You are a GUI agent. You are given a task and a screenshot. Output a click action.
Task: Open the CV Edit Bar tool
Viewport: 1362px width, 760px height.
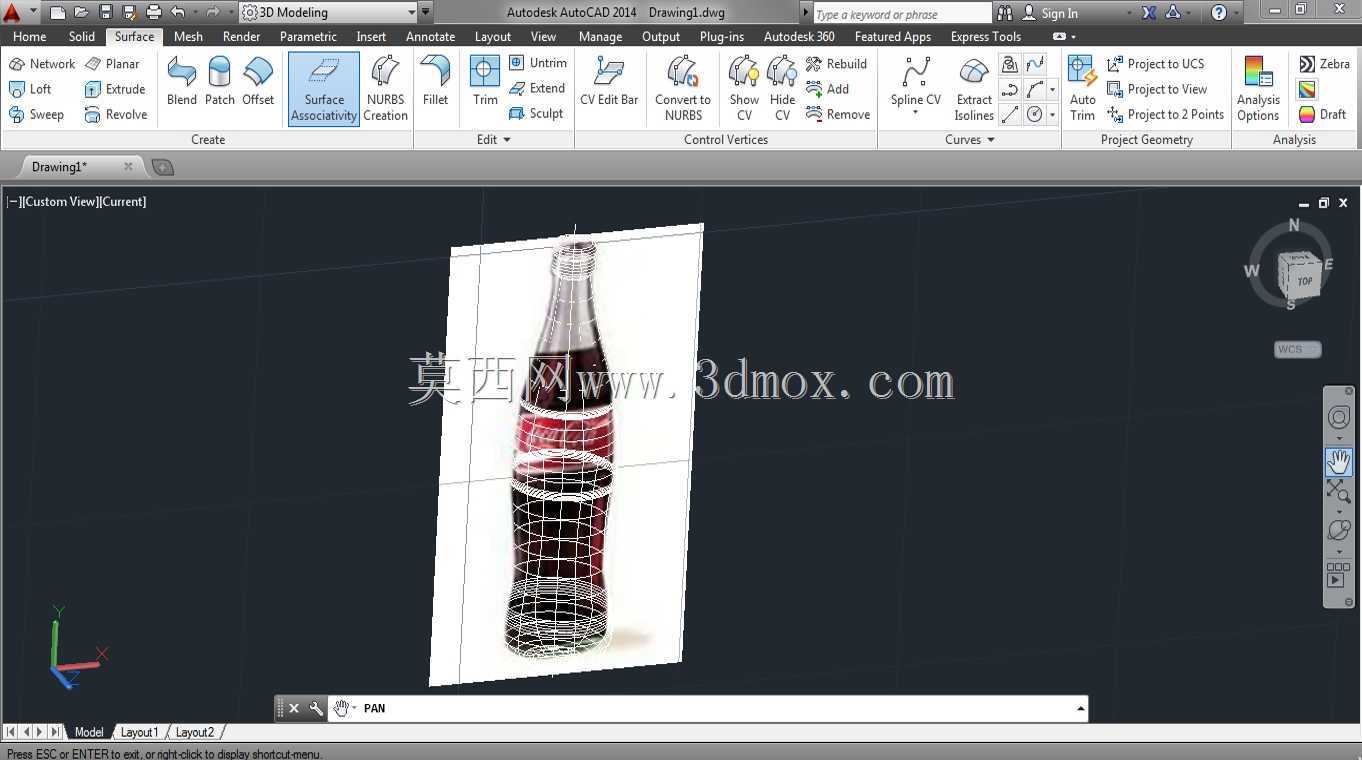pos(609,81)
